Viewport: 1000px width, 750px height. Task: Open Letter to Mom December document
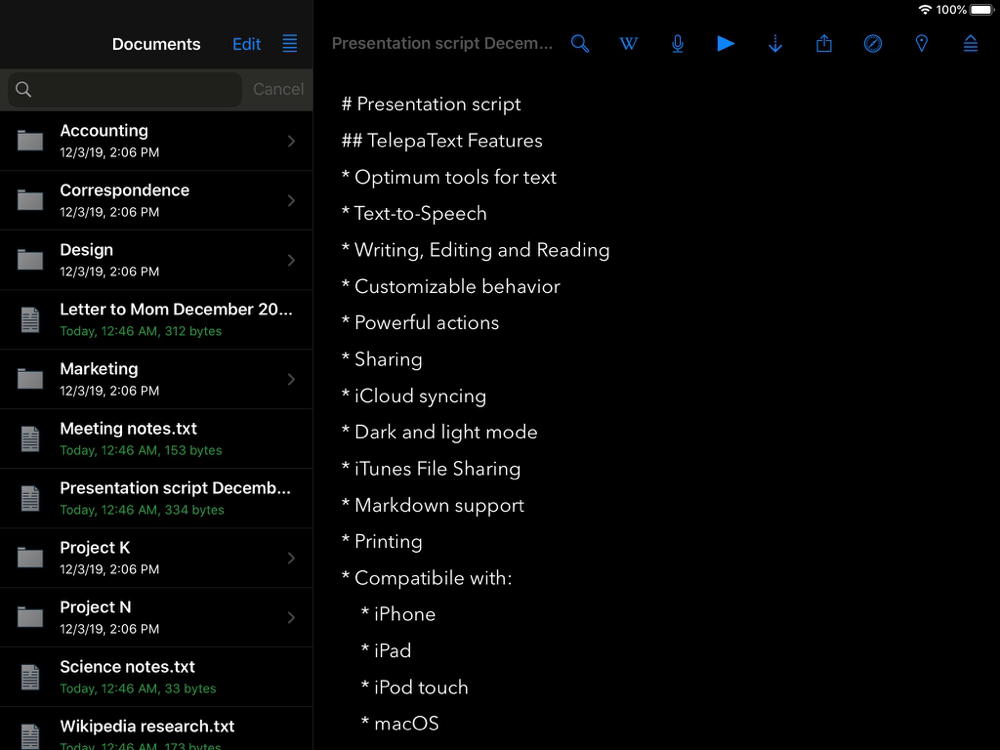(x=156, y=320)
